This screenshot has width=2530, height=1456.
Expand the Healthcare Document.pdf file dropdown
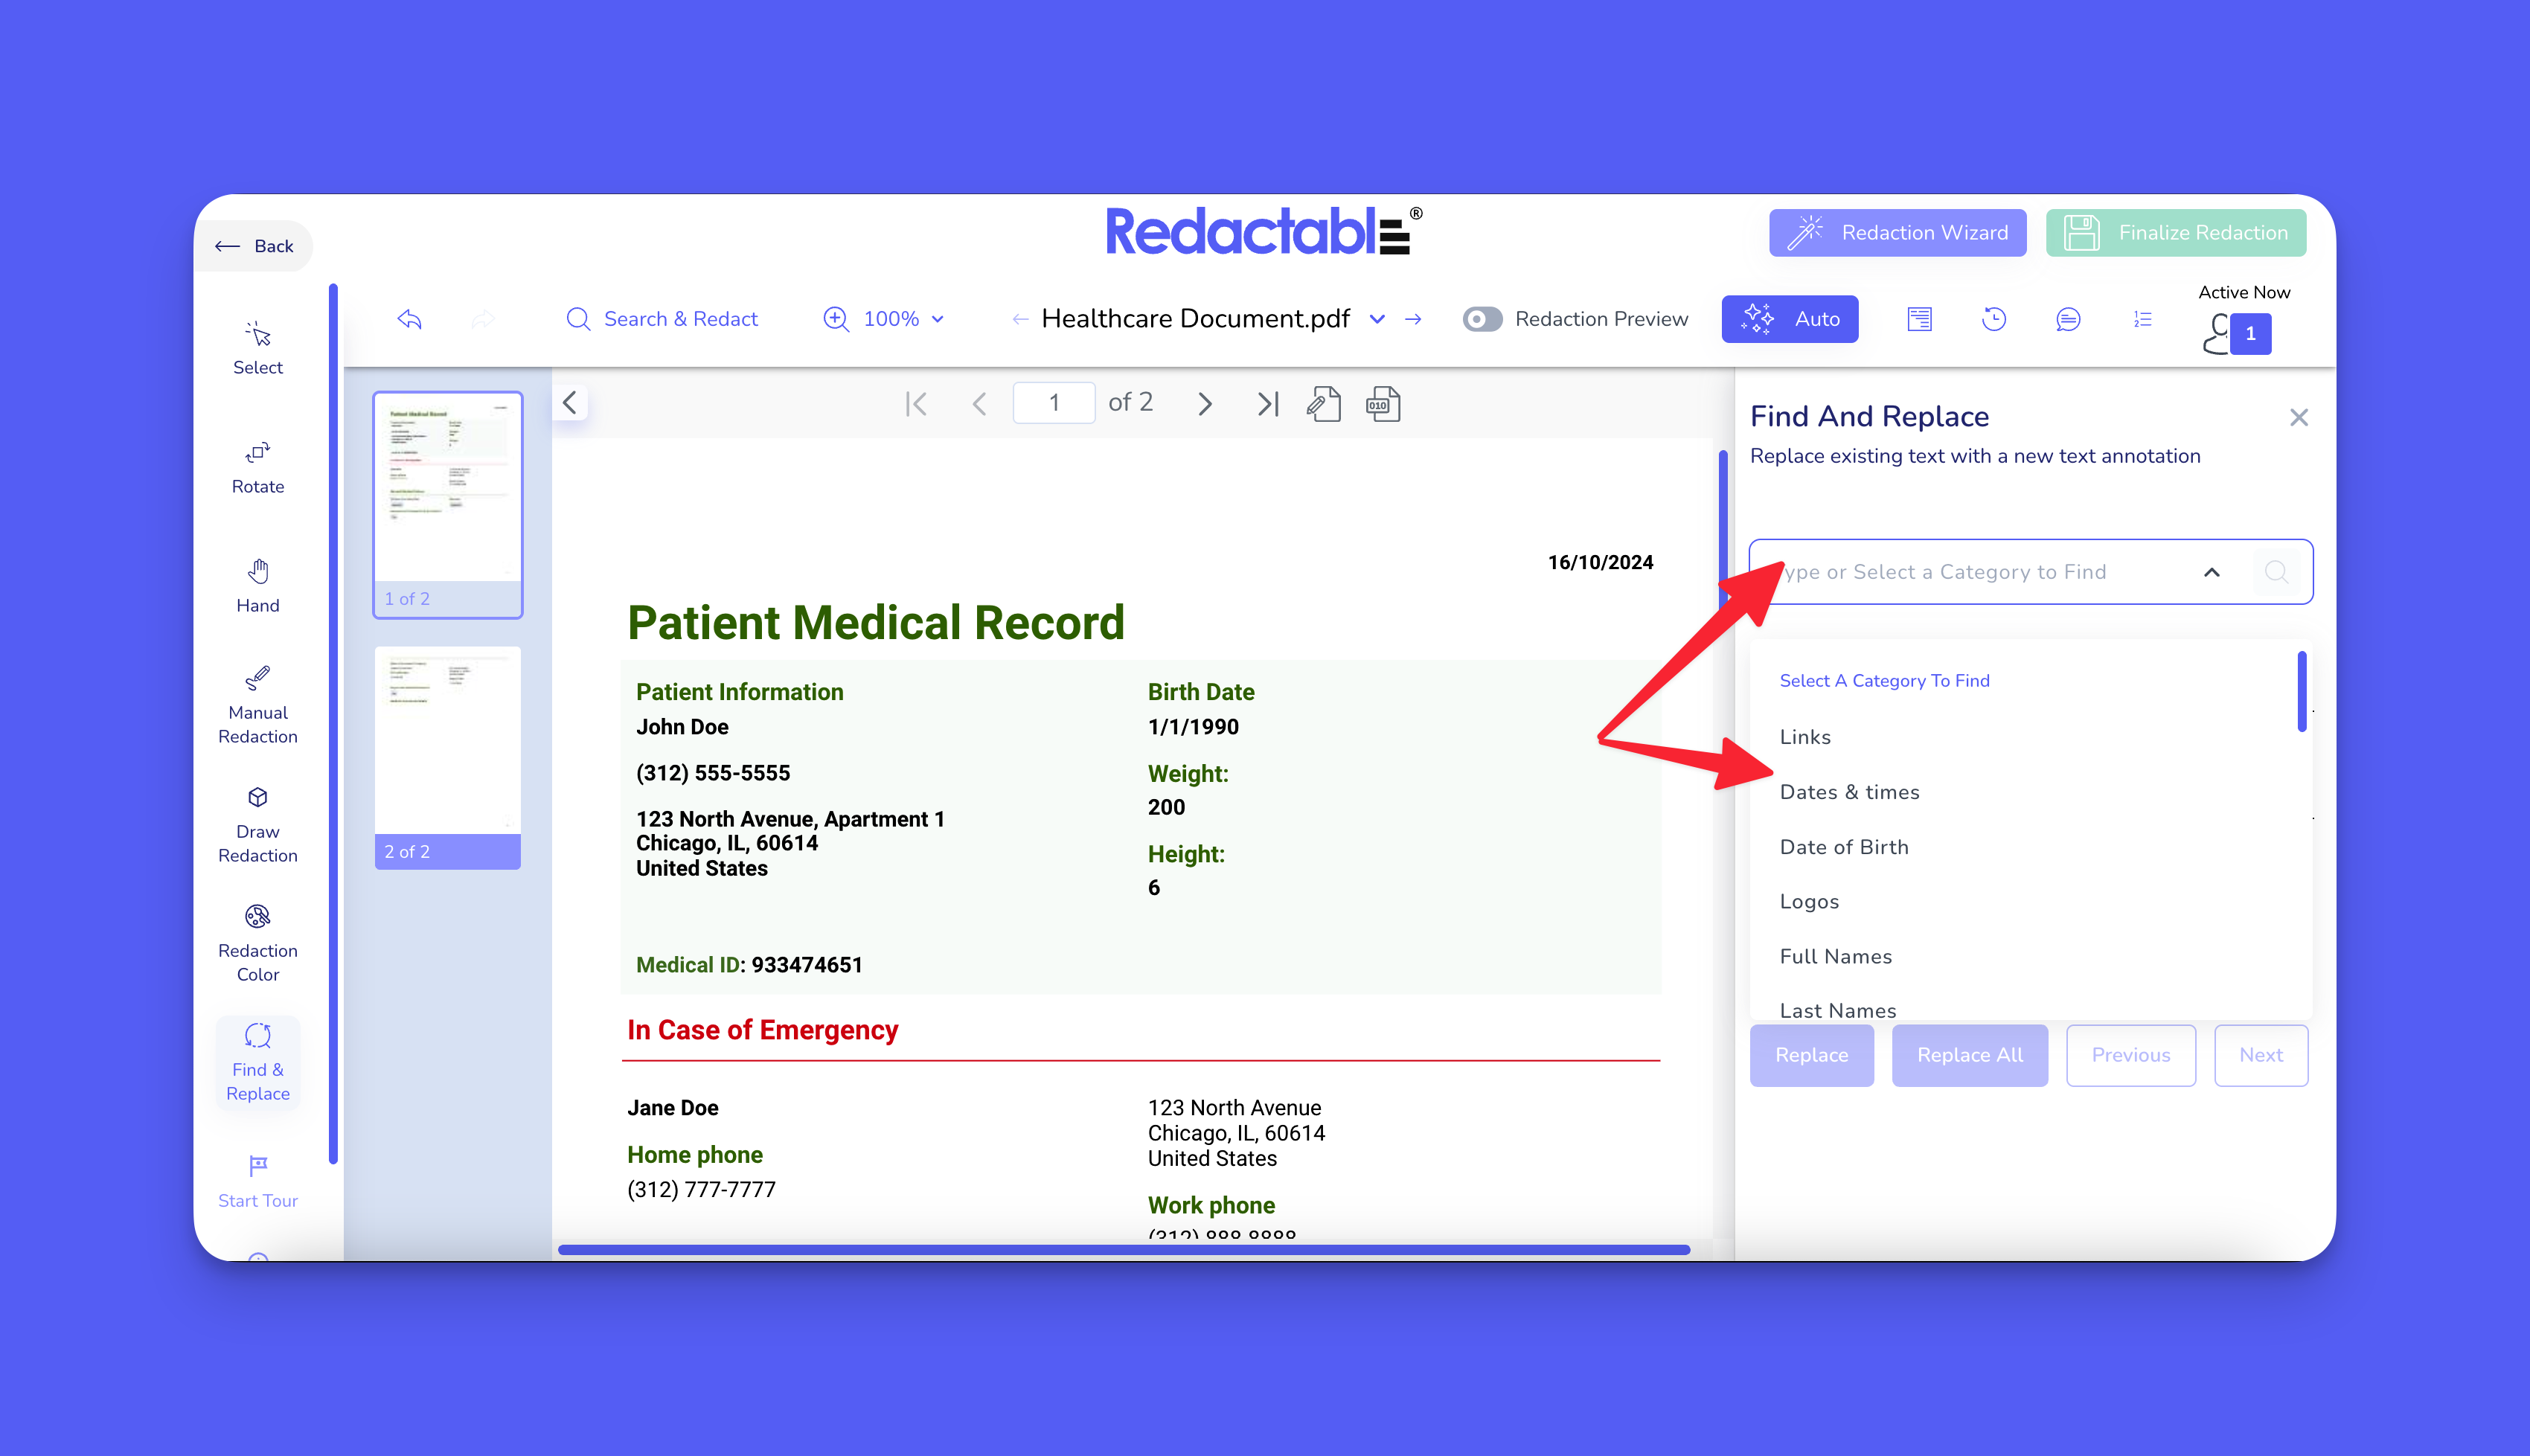1376,319
